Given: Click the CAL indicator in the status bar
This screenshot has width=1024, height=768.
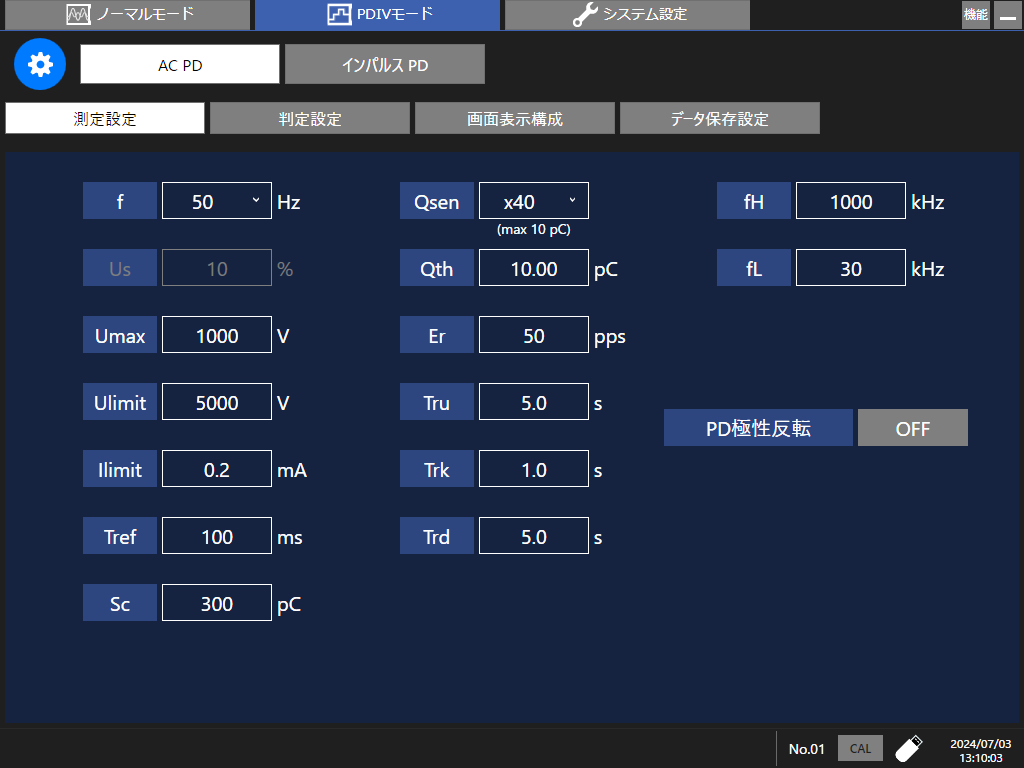Looking at the screenshot, I should coord(859,747).
